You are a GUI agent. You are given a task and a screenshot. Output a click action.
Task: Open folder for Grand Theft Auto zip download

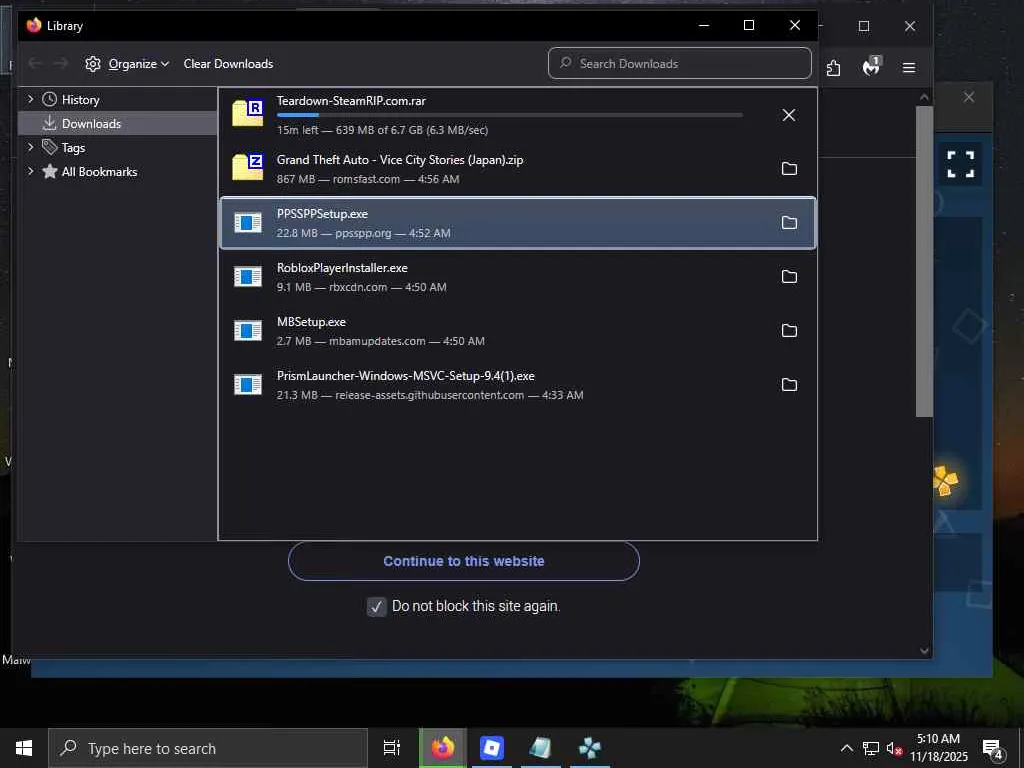789,168
